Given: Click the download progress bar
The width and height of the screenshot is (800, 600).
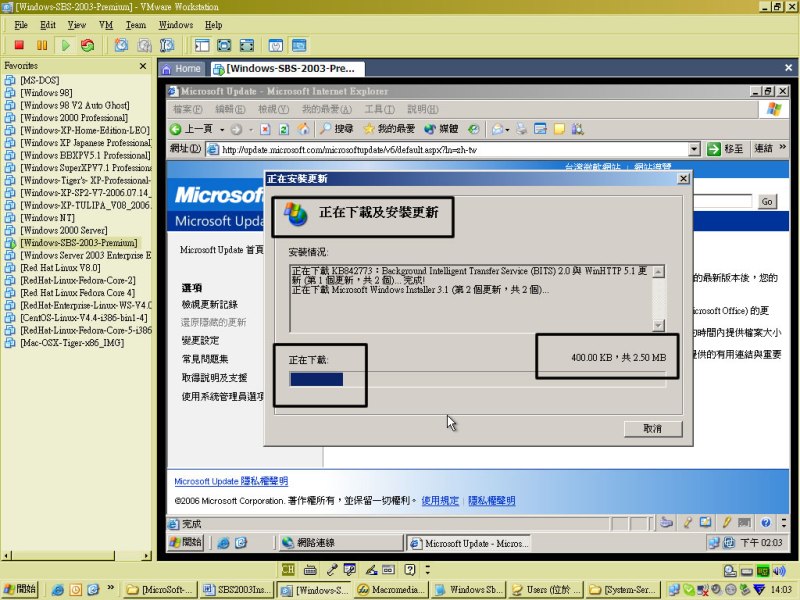Looking at the screenshot, I should tap(477, 379).
